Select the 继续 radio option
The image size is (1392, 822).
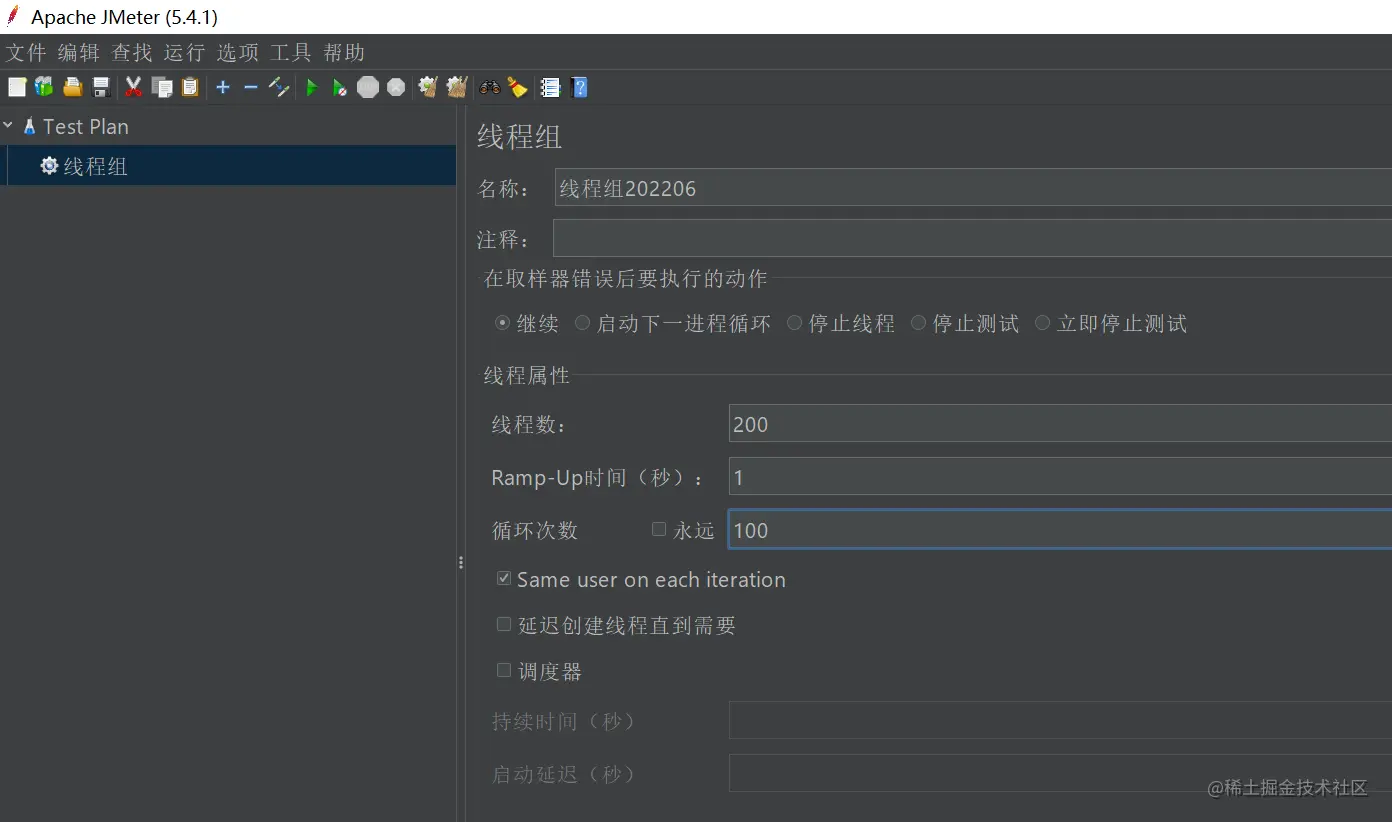[502, 323]
